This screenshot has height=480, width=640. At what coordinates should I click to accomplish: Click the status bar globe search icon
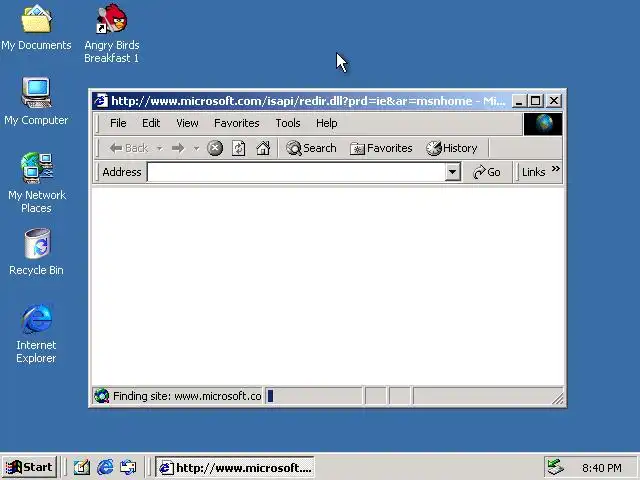coord(102,396)
